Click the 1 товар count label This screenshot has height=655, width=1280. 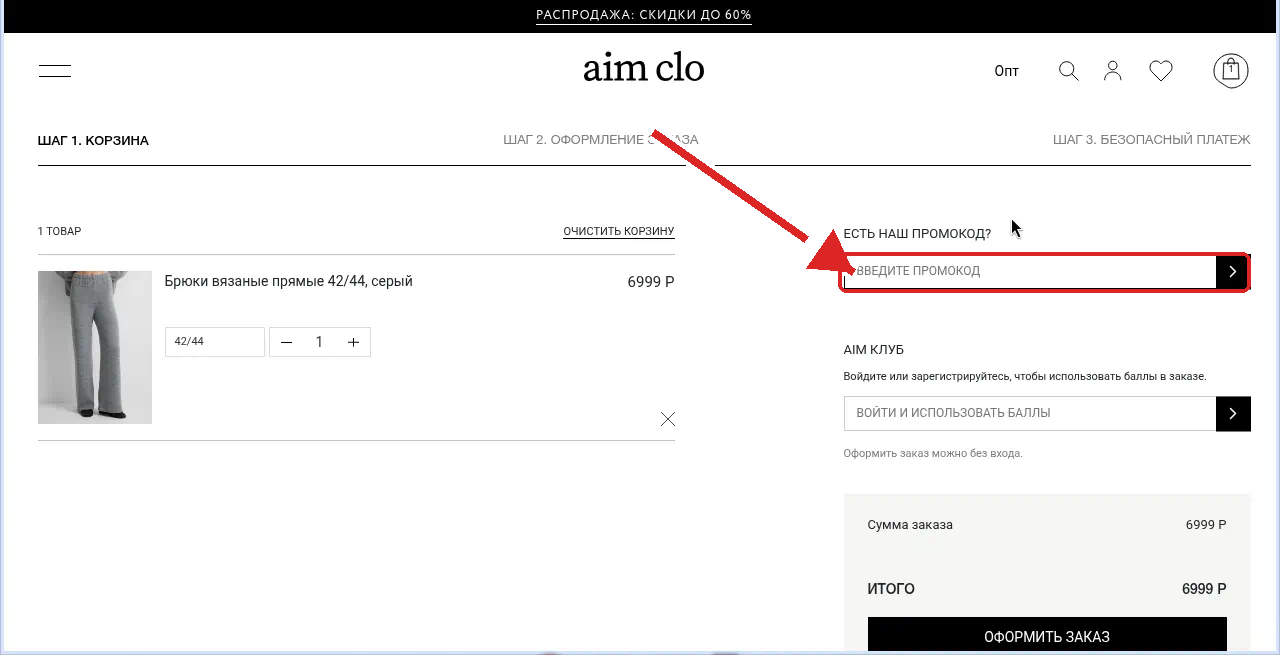pos(60,231)
